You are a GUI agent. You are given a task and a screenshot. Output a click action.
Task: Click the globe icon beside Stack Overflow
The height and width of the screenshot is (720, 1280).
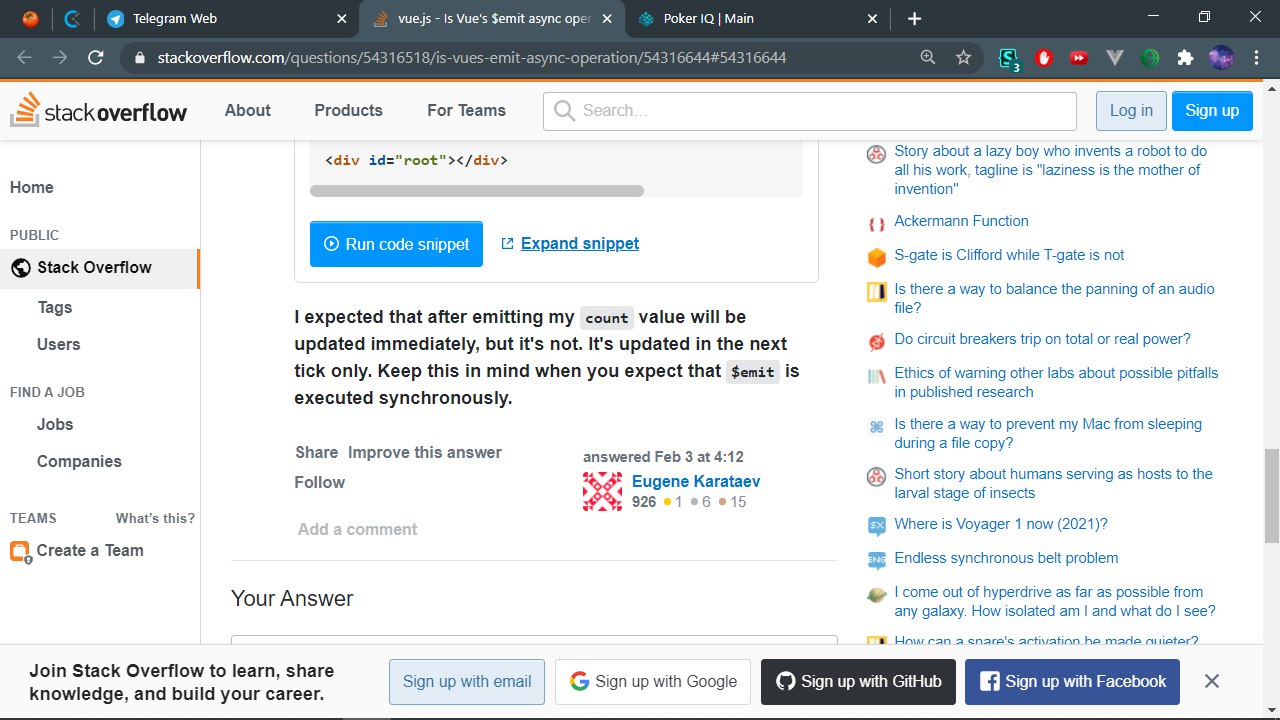click(20, 268)
